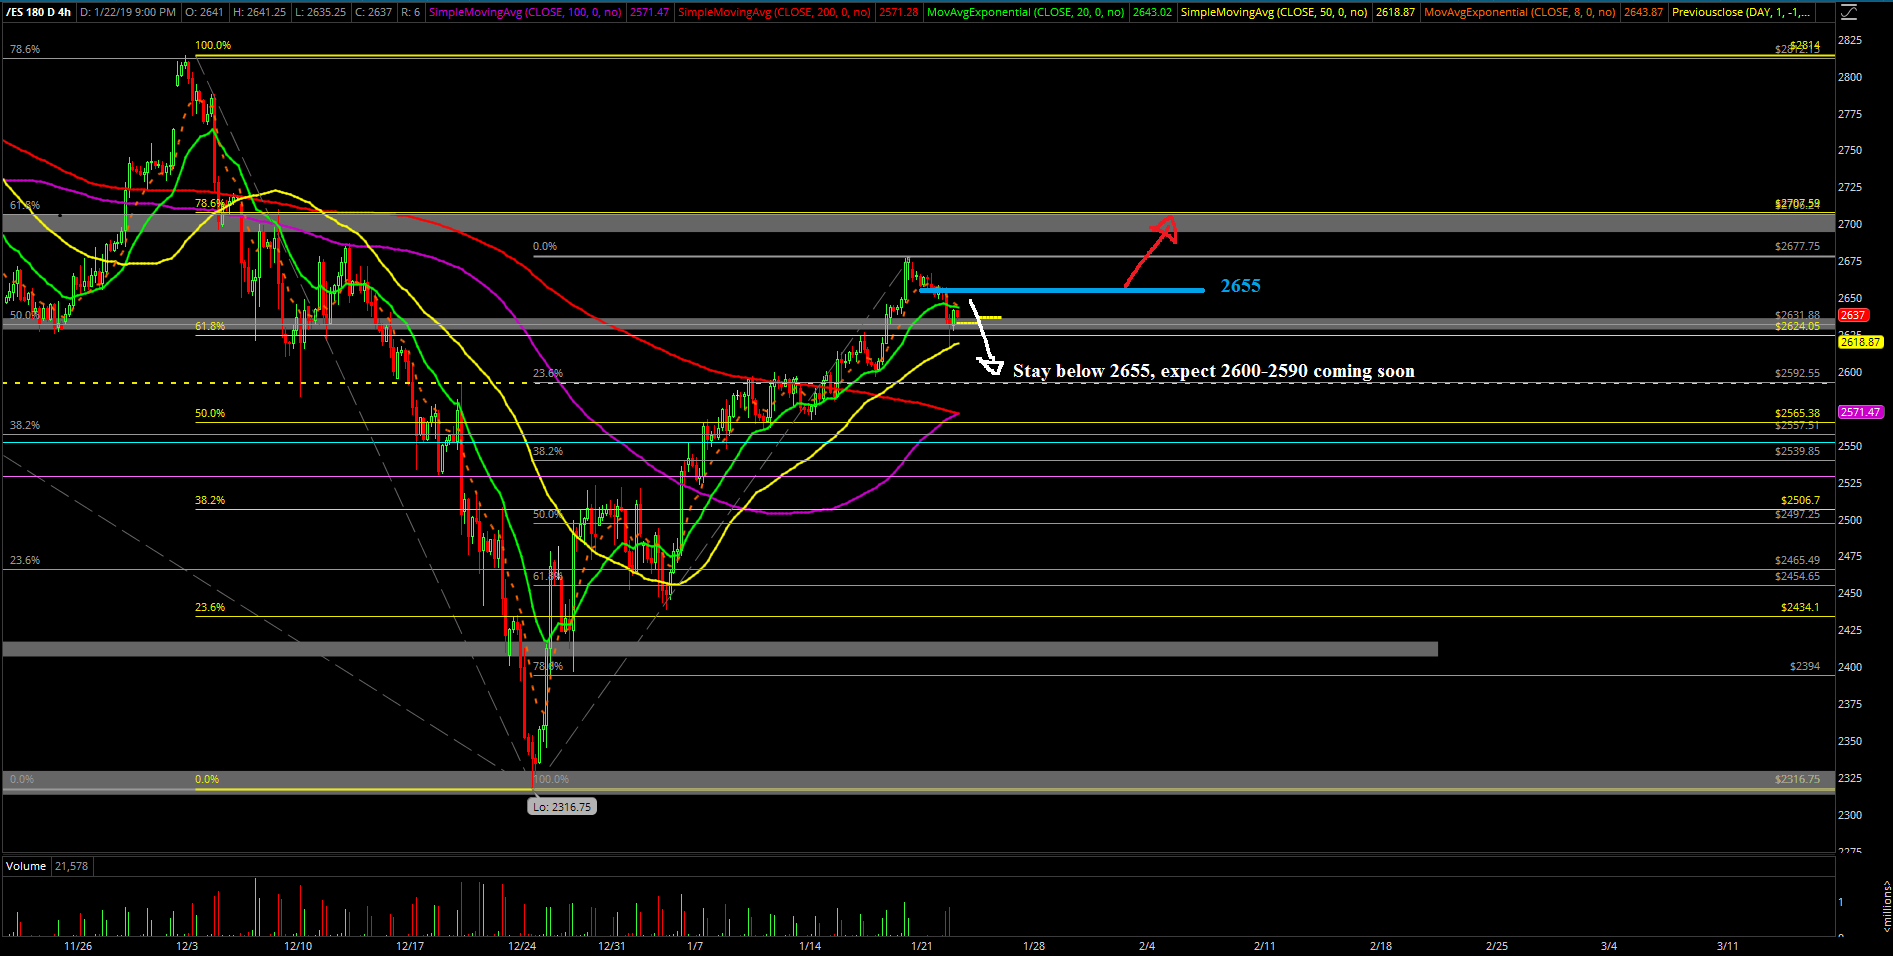Click the close value C: 2637
This screenshot has width=1893, height=956.
pyautogui.click(x=373, y=12)
